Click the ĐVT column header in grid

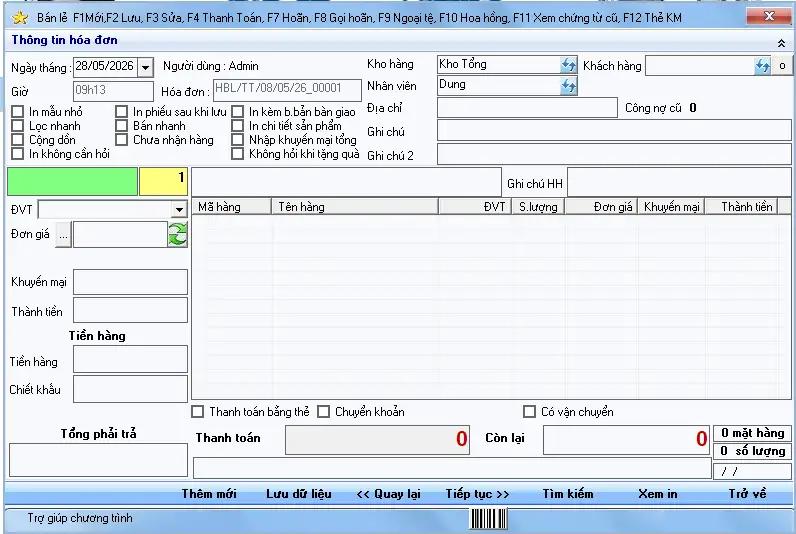tap(475, 207)
